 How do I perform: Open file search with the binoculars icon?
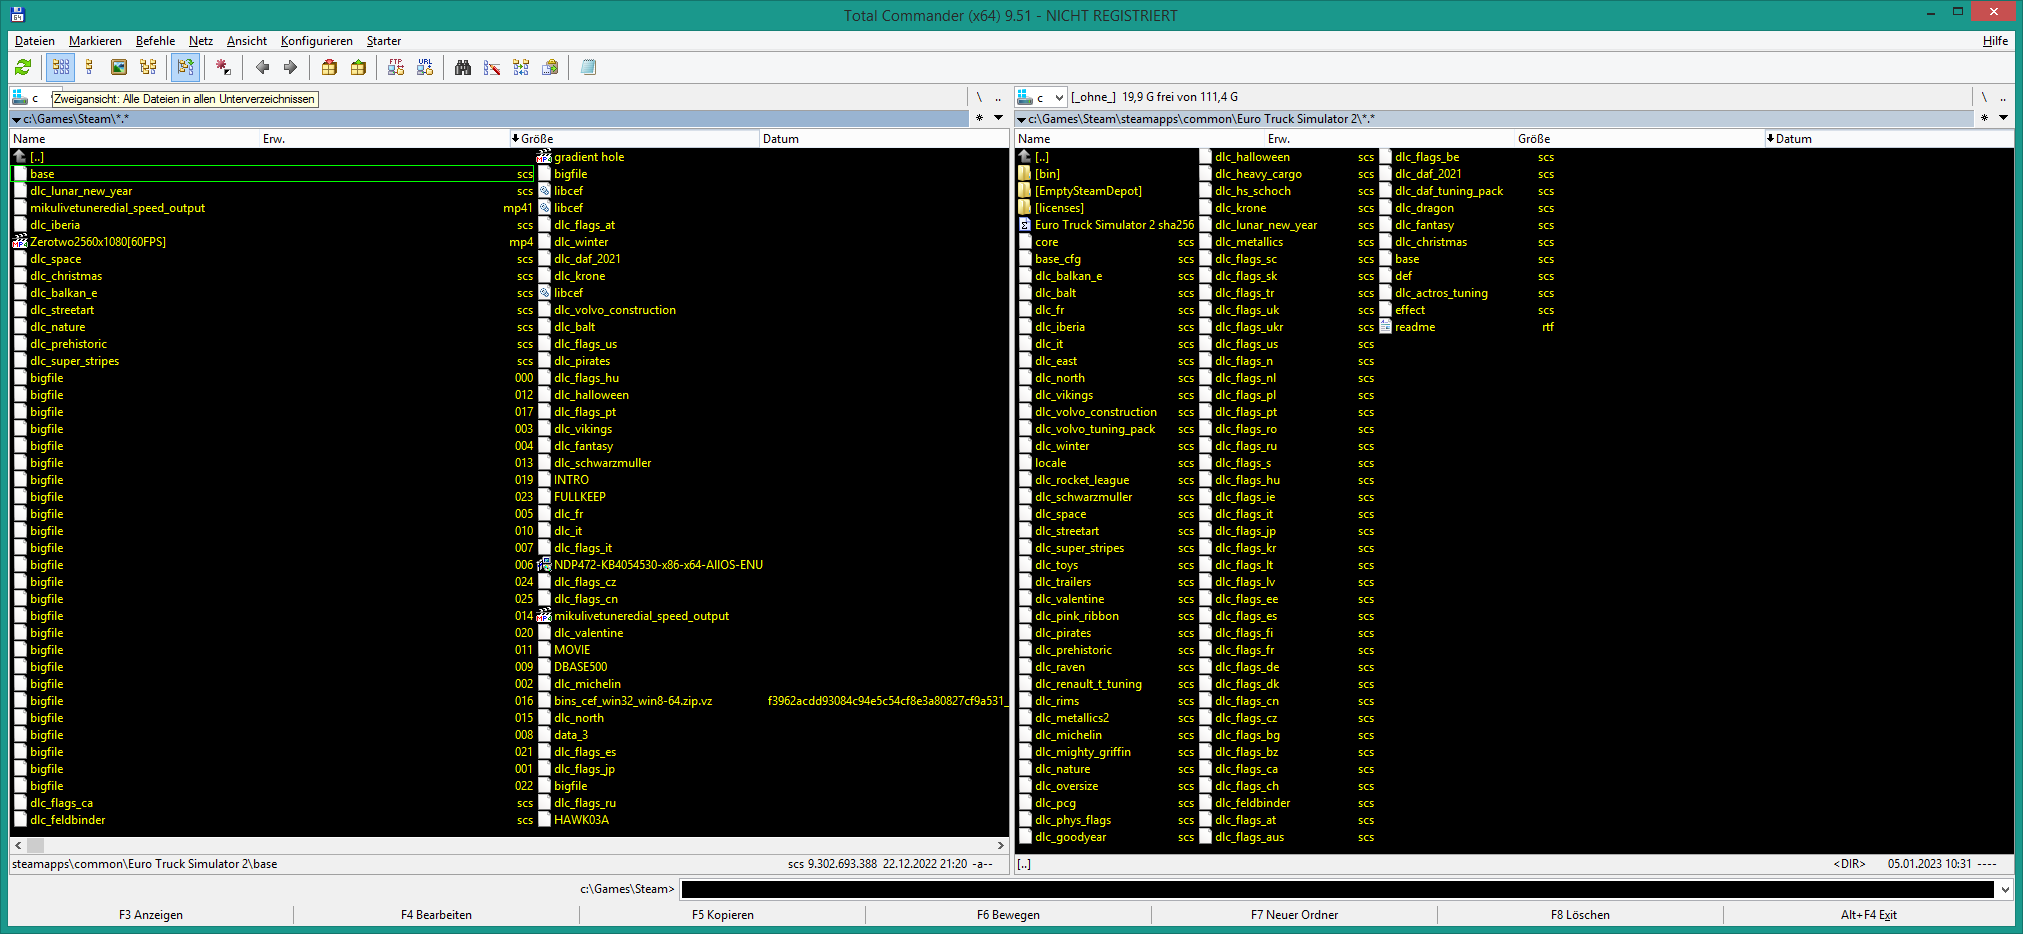coord(463,67)
